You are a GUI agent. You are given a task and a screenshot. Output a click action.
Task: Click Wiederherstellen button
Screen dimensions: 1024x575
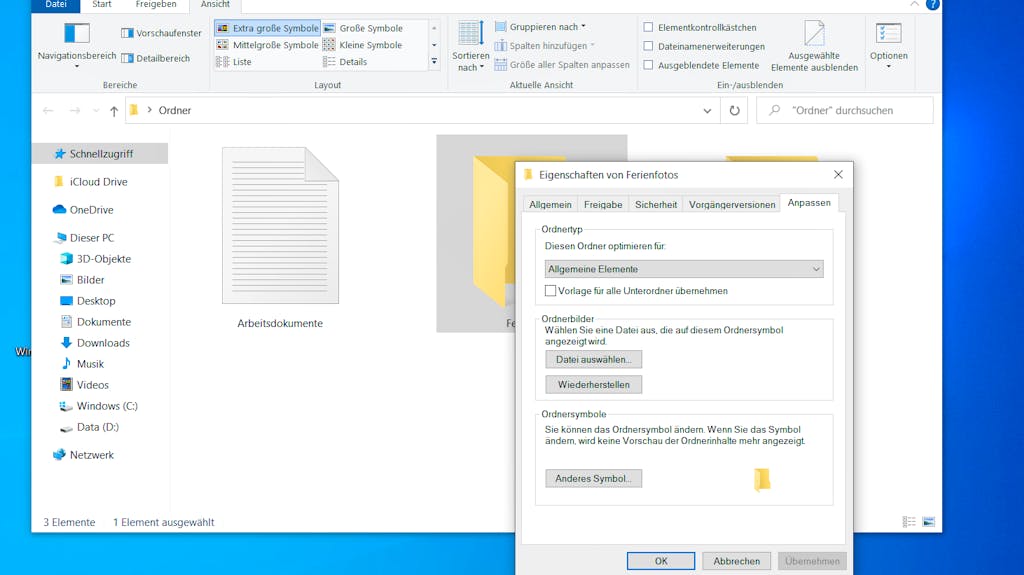click(x=594, y=384)
